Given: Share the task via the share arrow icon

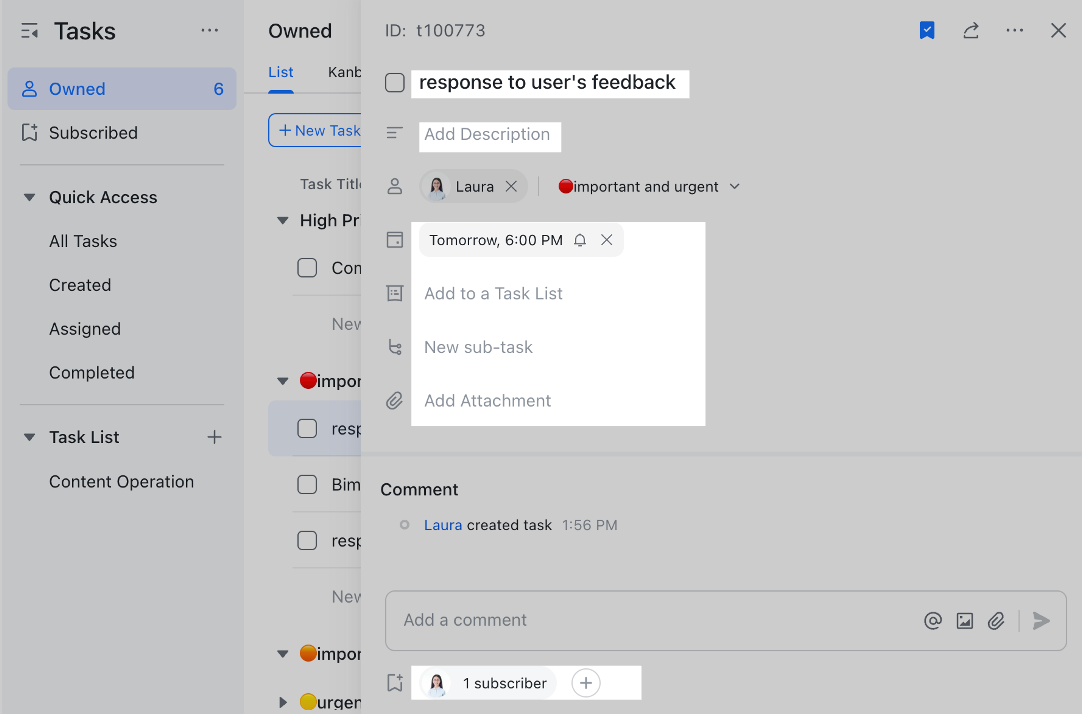Looking at the screenshot, I should coord(970,30).
